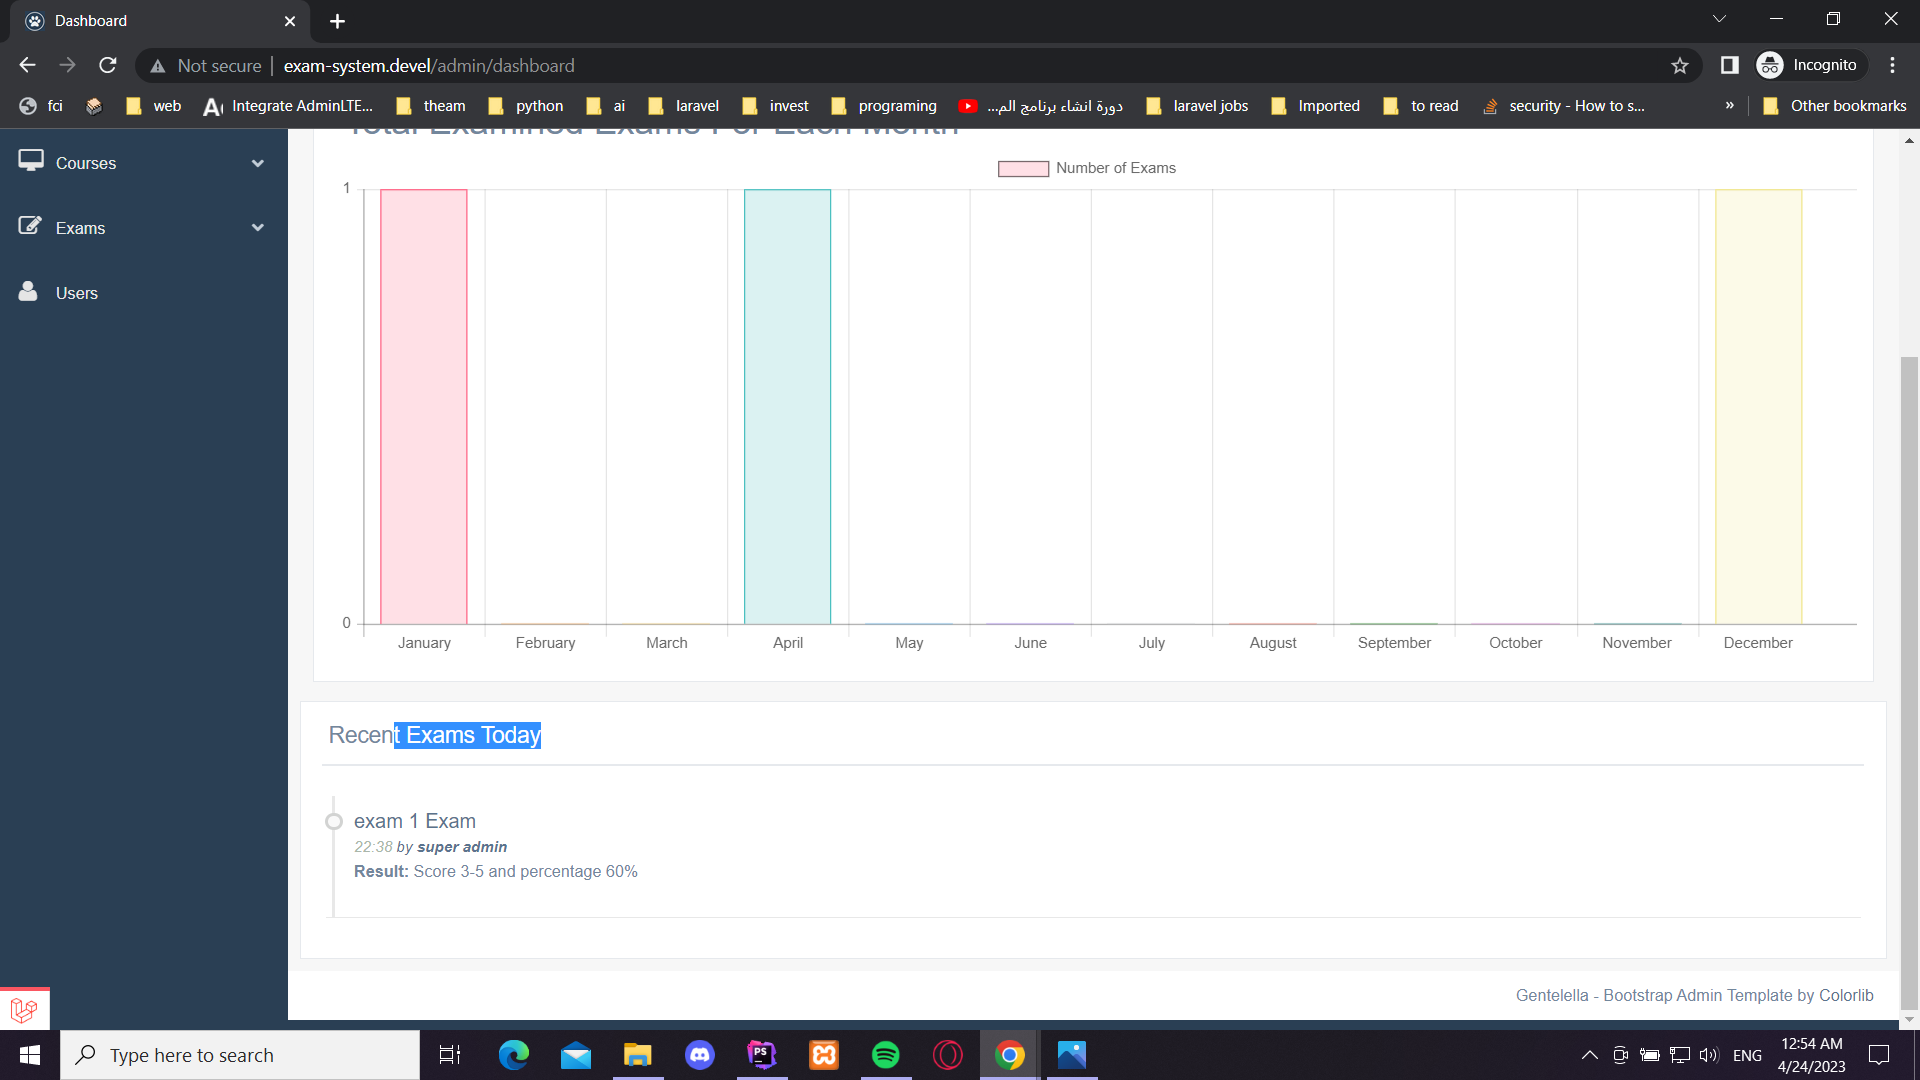1920x1080 pixels.
Task: Bookmark this page with the star icon
Action: point(1680,65)
